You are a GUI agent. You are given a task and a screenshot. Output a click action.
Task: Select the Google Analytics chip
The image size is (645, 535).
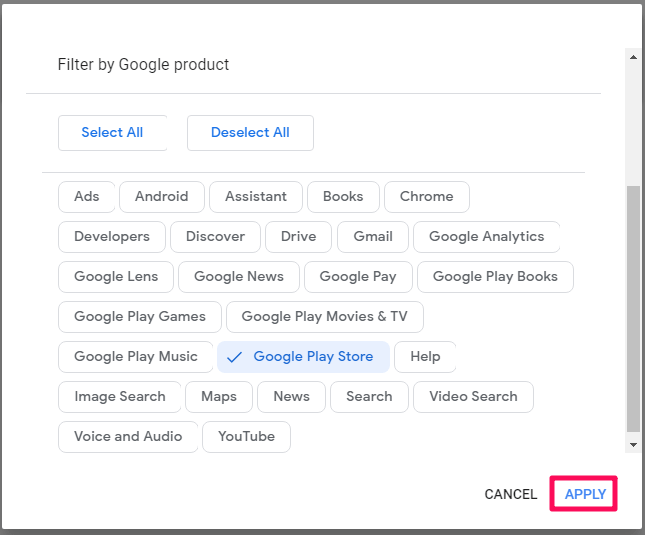coord(486,236)
